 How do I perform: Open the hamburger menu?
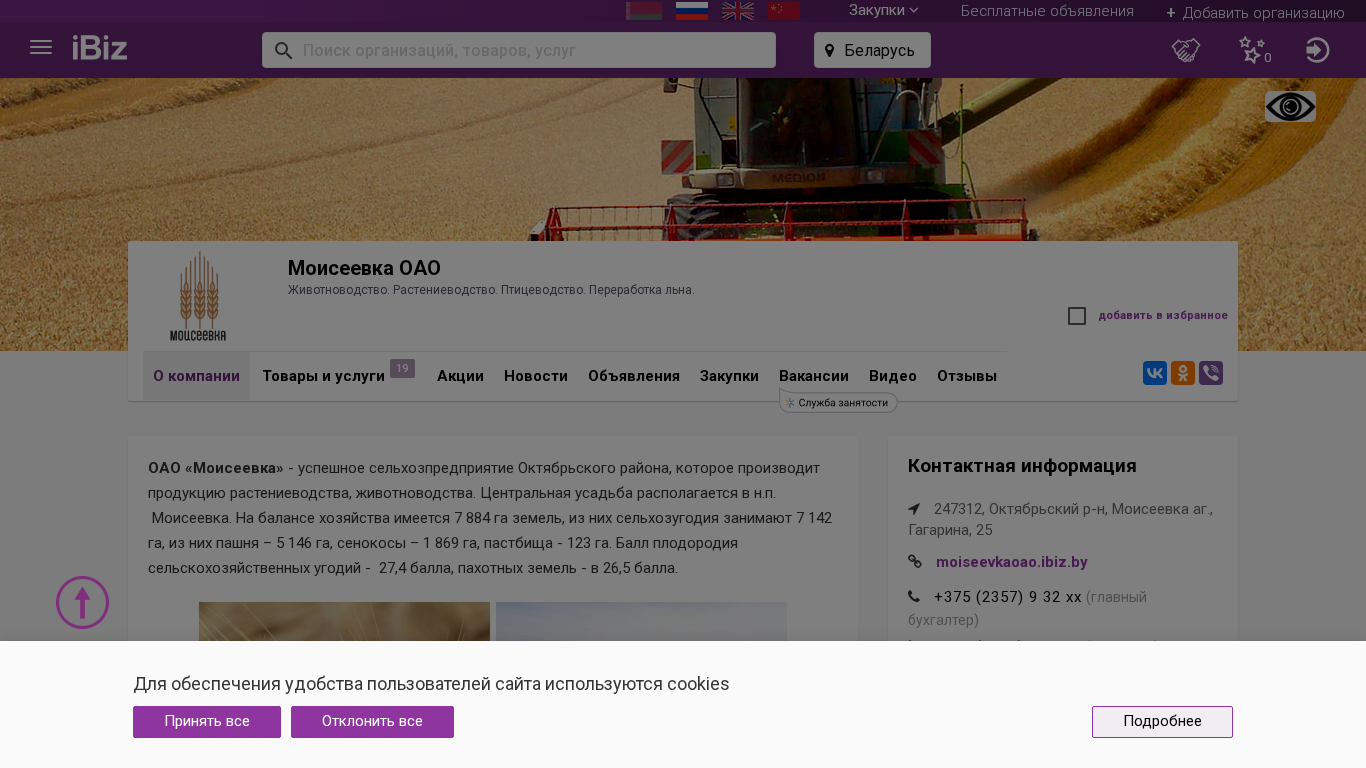coord(41,48)
